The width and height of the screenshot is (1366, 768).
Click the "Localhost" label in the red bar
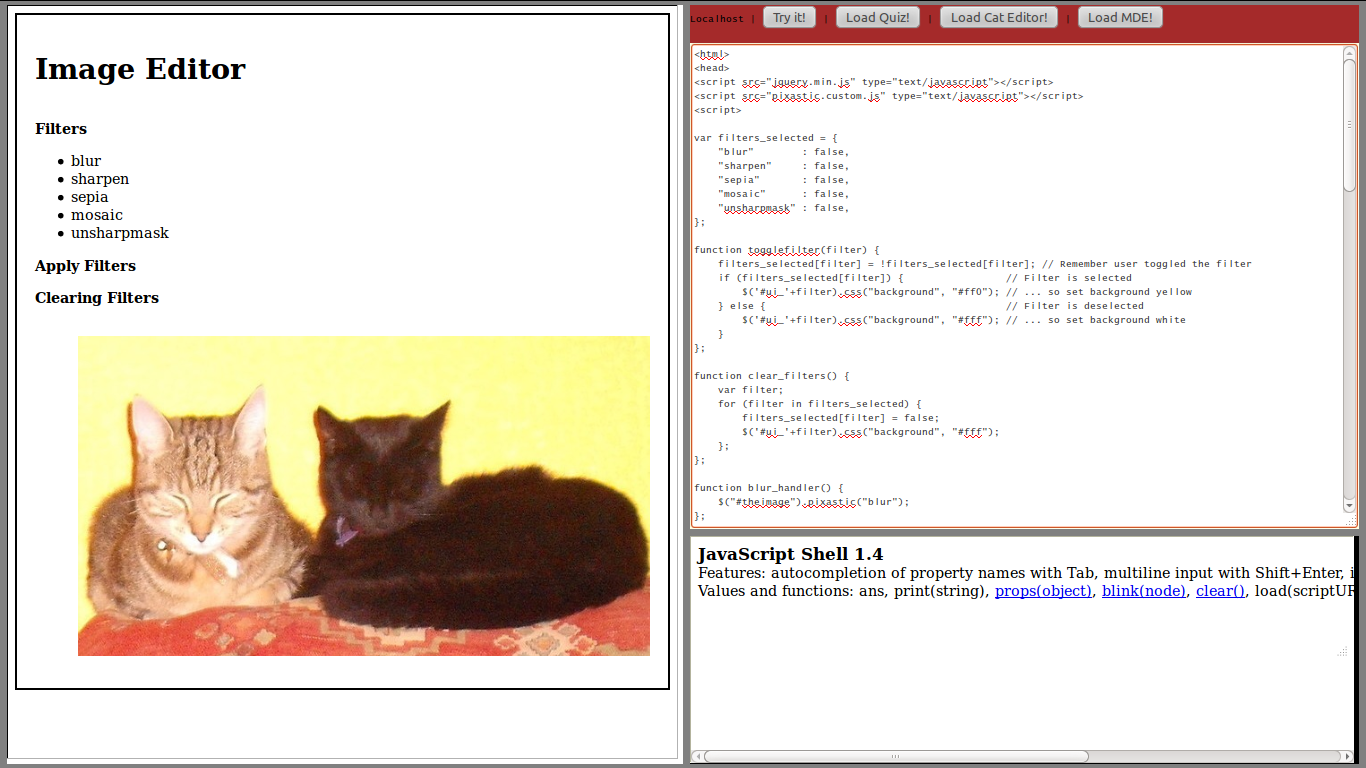[x=717, y=19]
